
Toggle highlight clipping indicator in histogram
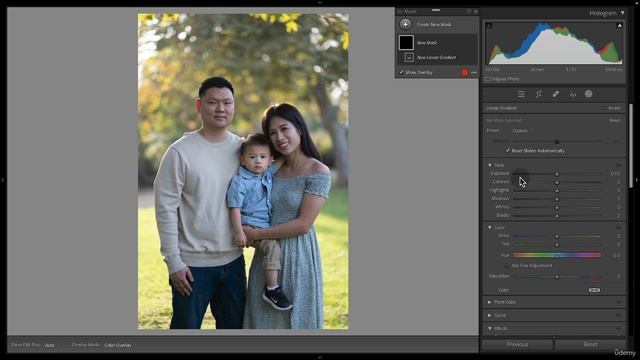click(619, 25)
